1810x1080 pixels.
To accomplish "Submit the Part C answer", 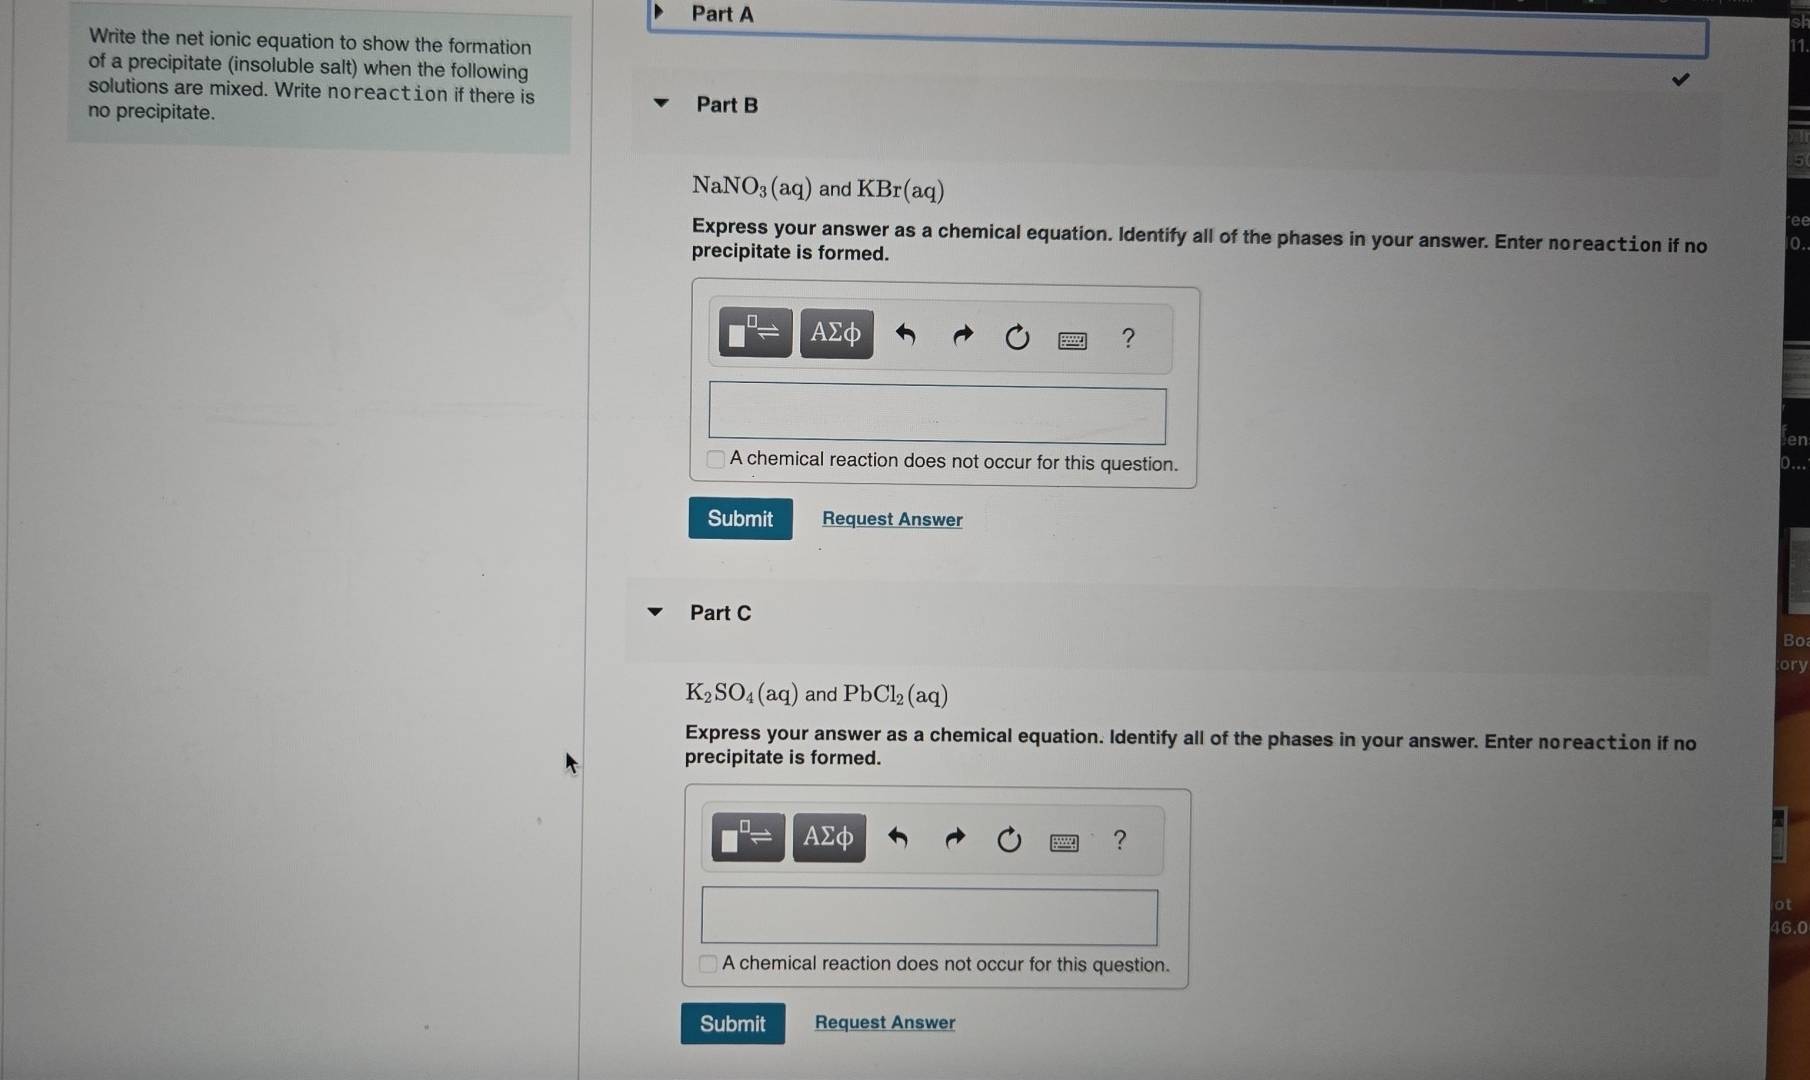I will [x=733, y=1023].
